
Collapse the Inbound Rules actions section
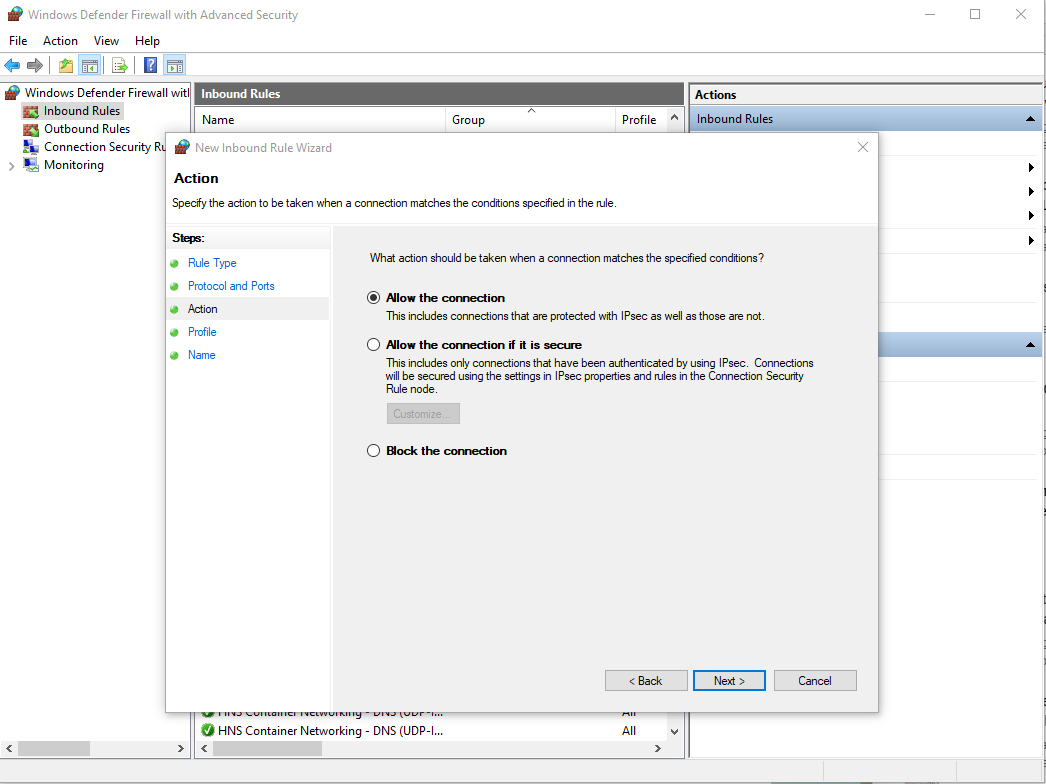coord(1030,119)
